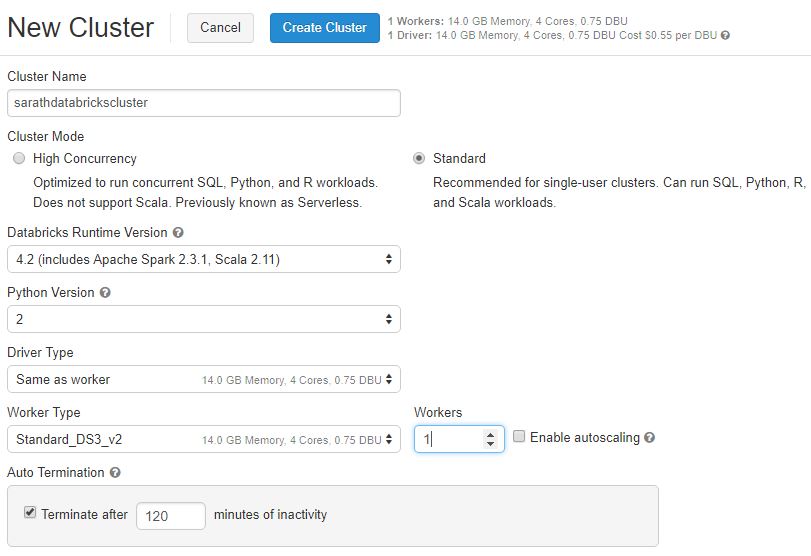Image resolution: width=811 pixels, height=556 pixels.
Task: Select the Standard cluster mode
Action: click(x=419, y=158)
